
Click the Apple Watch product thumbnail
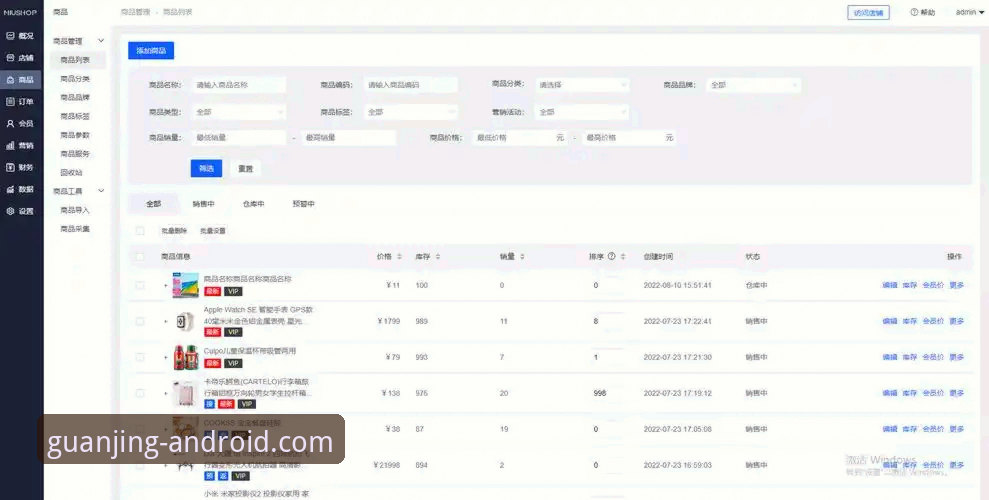[185, 322]
